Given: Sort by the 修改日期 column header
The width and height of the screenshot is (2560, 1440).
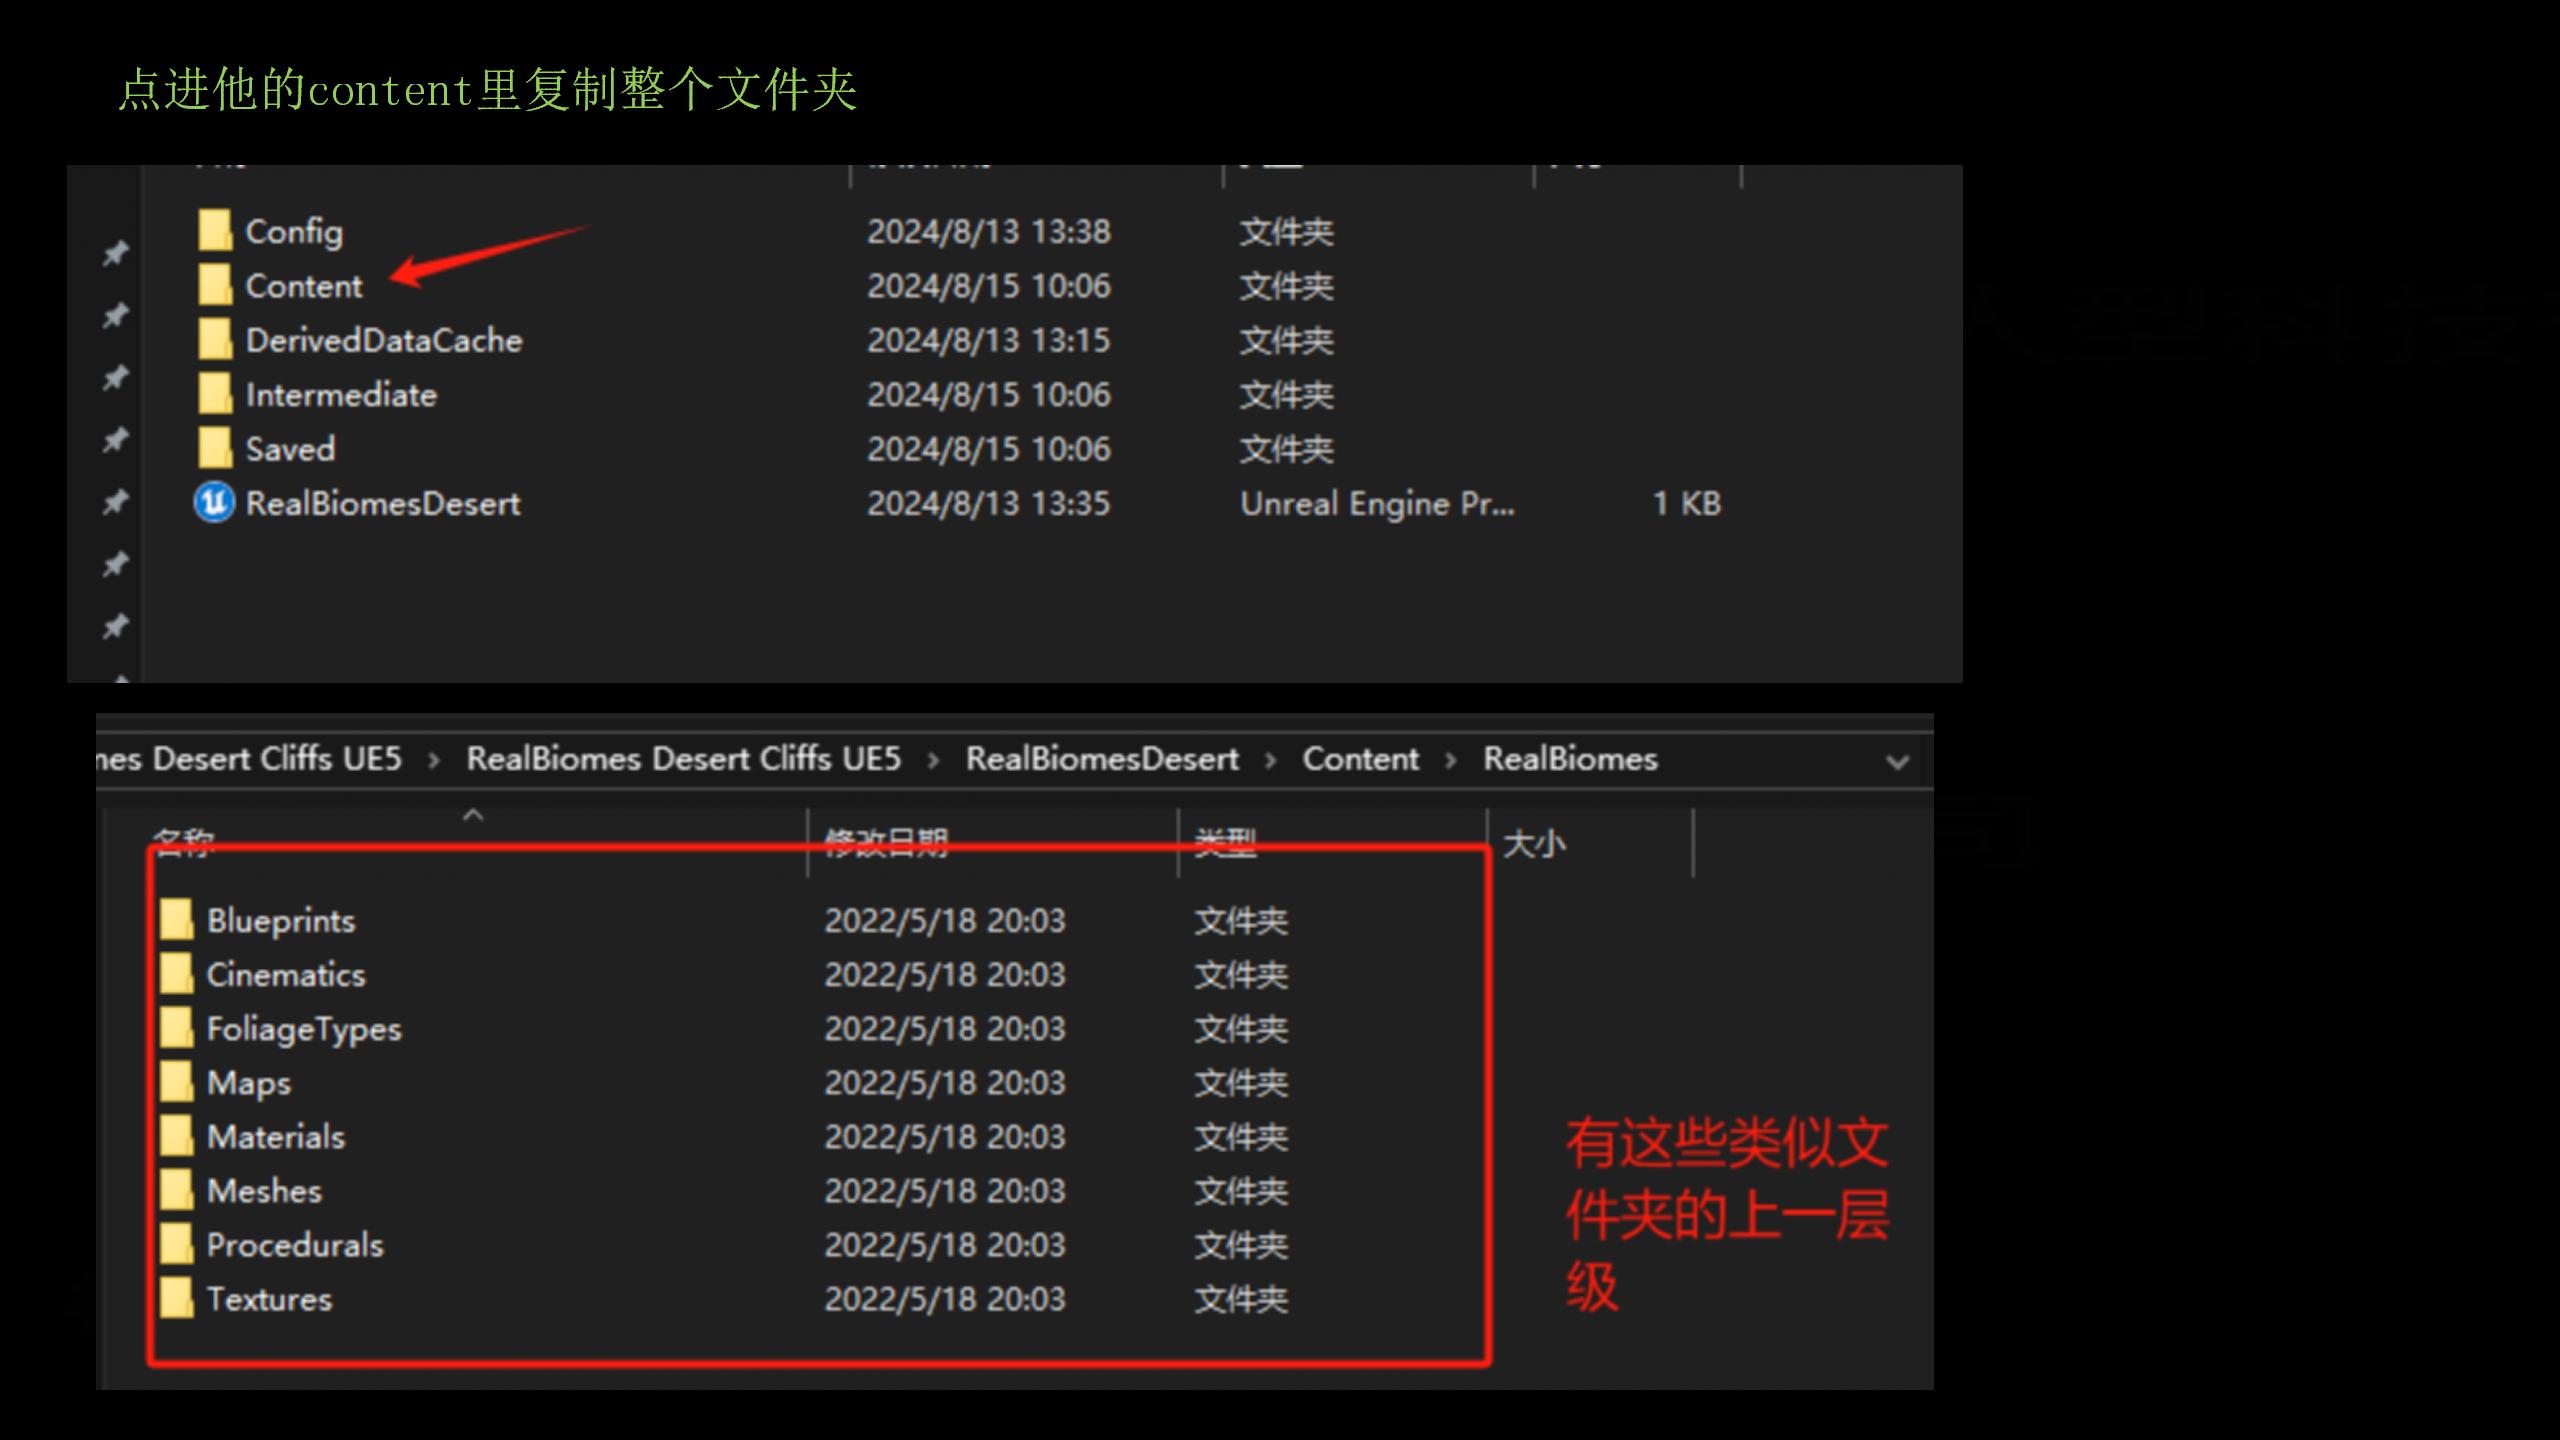Looking at the screenshot, I should [x=886, y=844].
